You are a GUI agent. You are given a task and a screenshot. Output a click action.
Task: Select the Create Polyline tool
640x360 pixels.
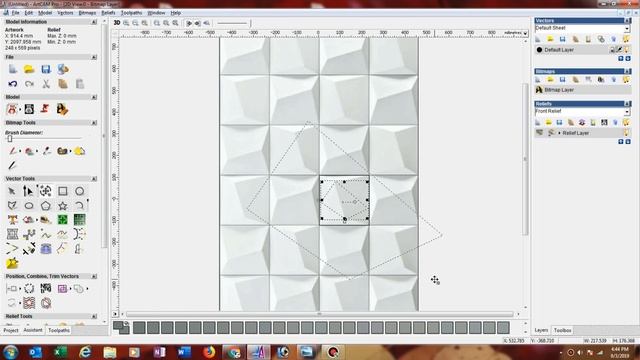(12, 205)
